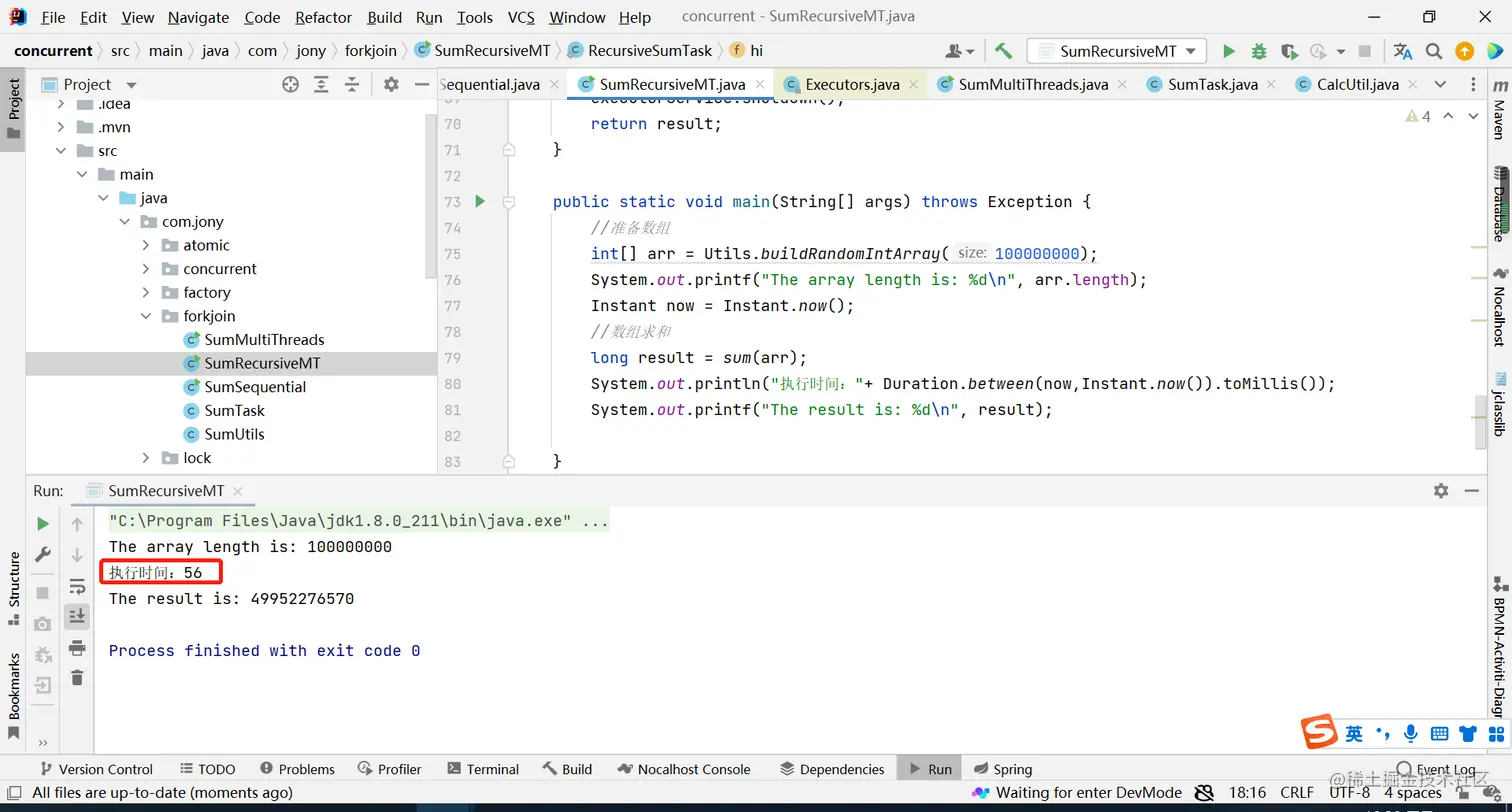Open Search Everywhere magnifier icon
Screen dimensions: 1512x812
coord(1434,51)
